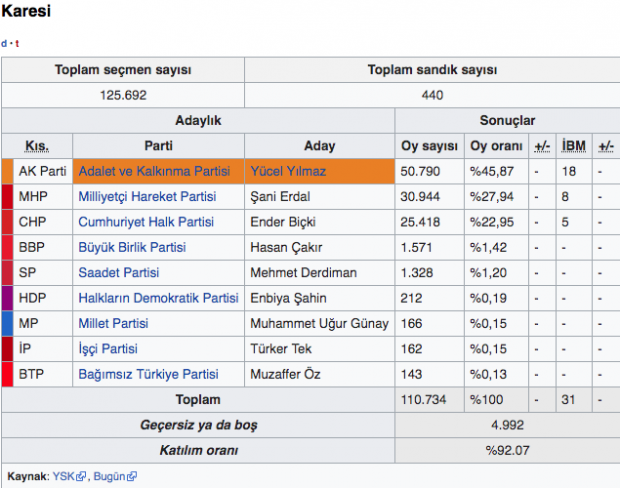Click the Kıs. abbreviation column header
Screen dimensions: 620x488
click(37, 146)
